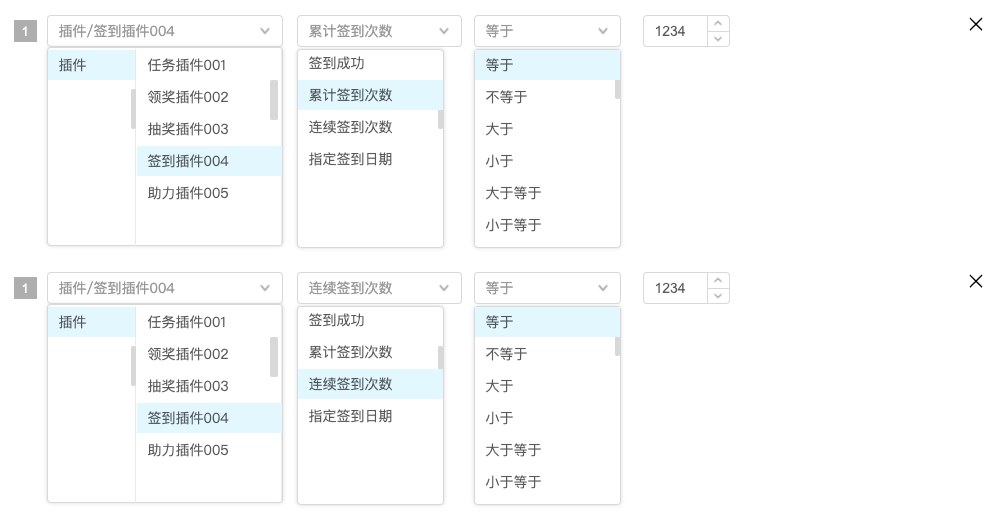This screenshot has width=1006, height=512.
Task: Click top row 1234 number input
Action: coord(676,31)
